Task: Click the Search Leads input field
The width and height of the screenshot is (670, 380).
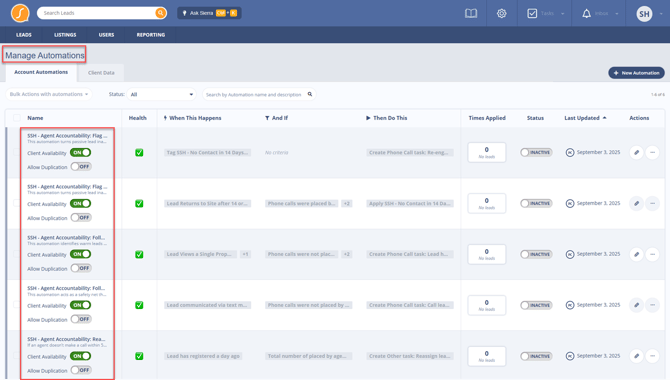Action: [97, 13]
